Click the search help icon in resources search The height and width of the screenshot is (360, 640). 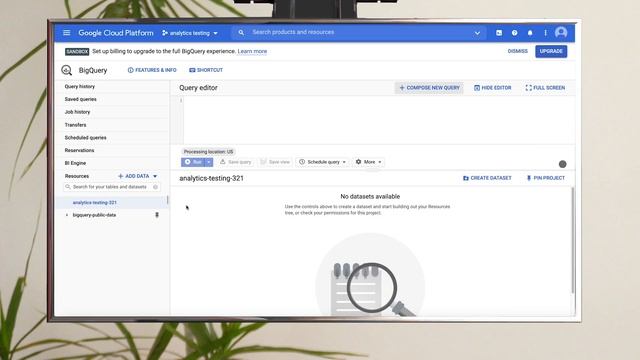point(156,187)
